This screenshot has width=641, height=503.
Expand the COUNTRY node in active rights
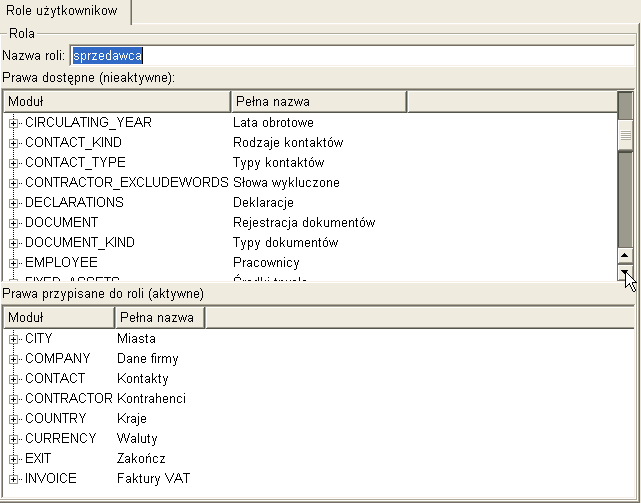pos(13,419)
